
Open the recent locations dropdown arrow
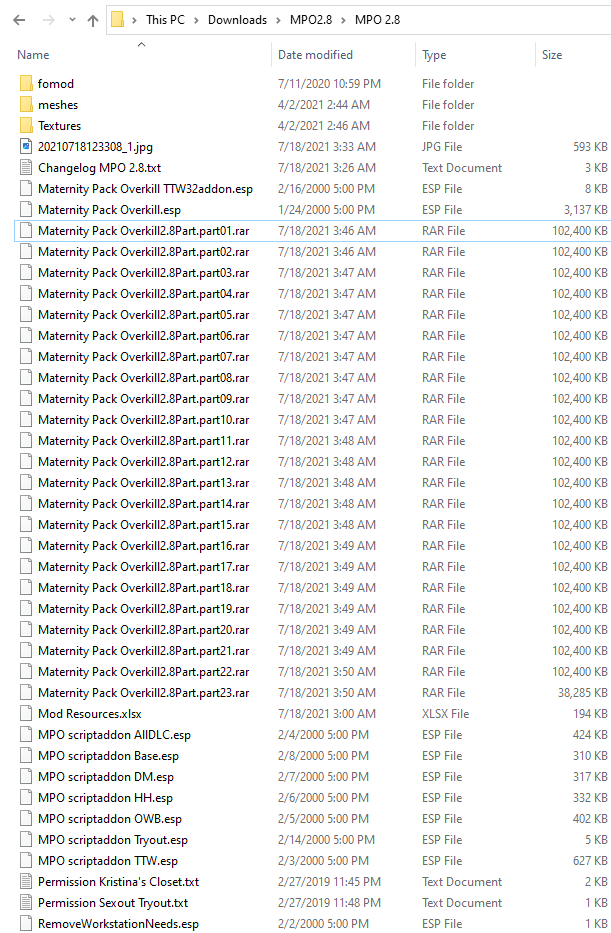coord(72,20)
